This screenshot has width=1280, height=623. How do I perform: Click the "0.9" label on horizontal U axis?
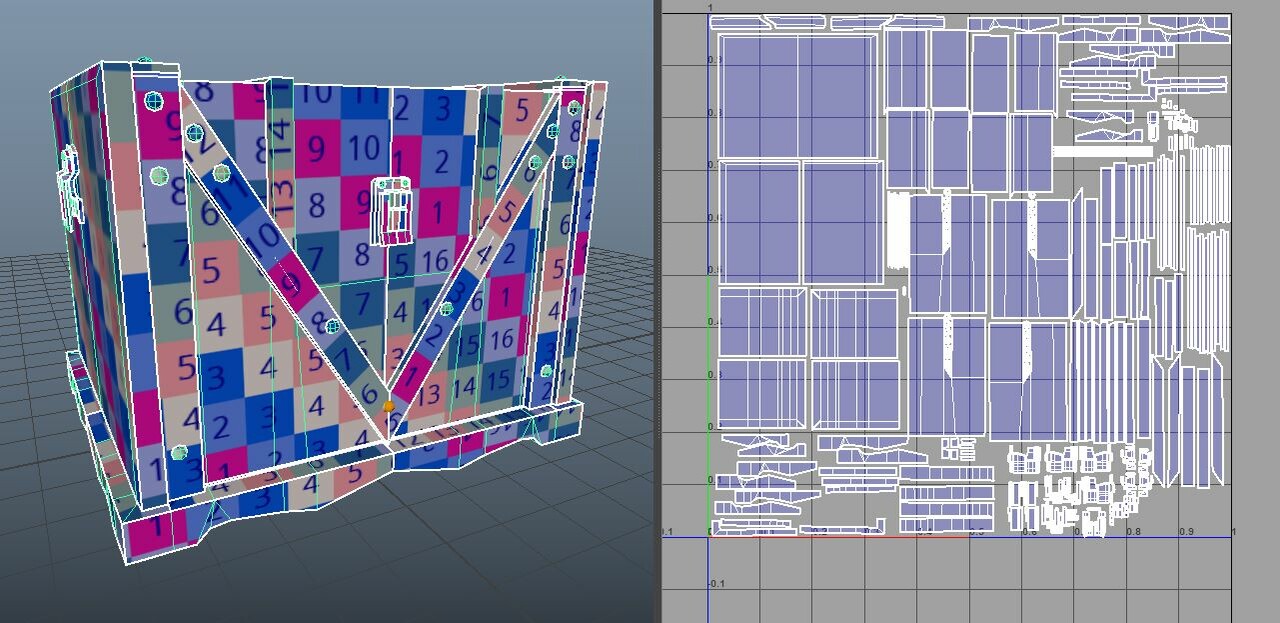pyautogui.click(x=1187, y=532)
